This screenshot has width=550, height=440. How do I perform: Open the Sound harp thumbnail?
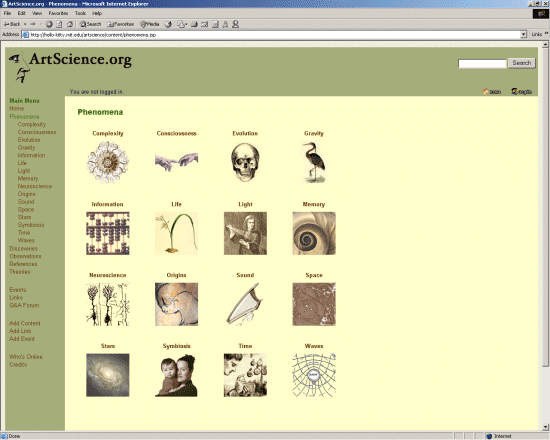tap(245, 304)
